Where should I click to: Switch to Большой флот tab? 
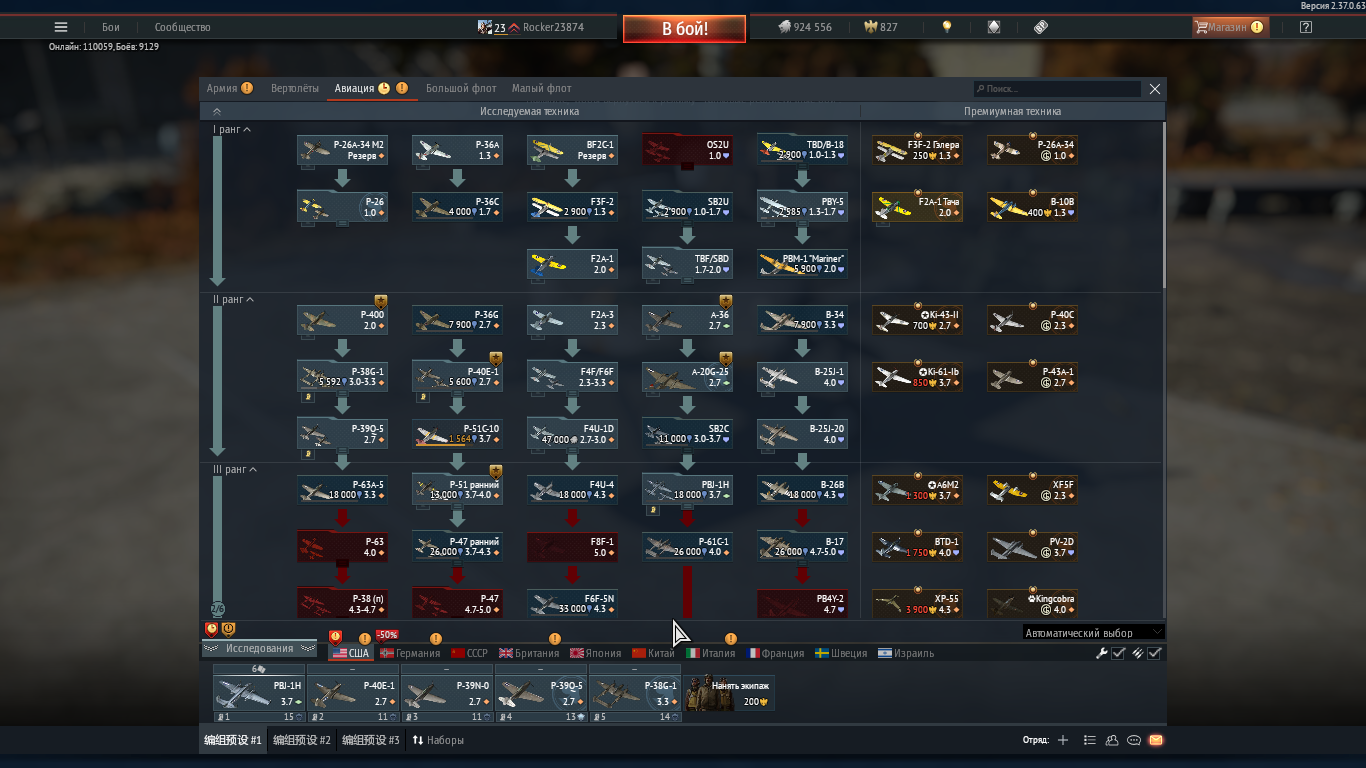(461, 88)
